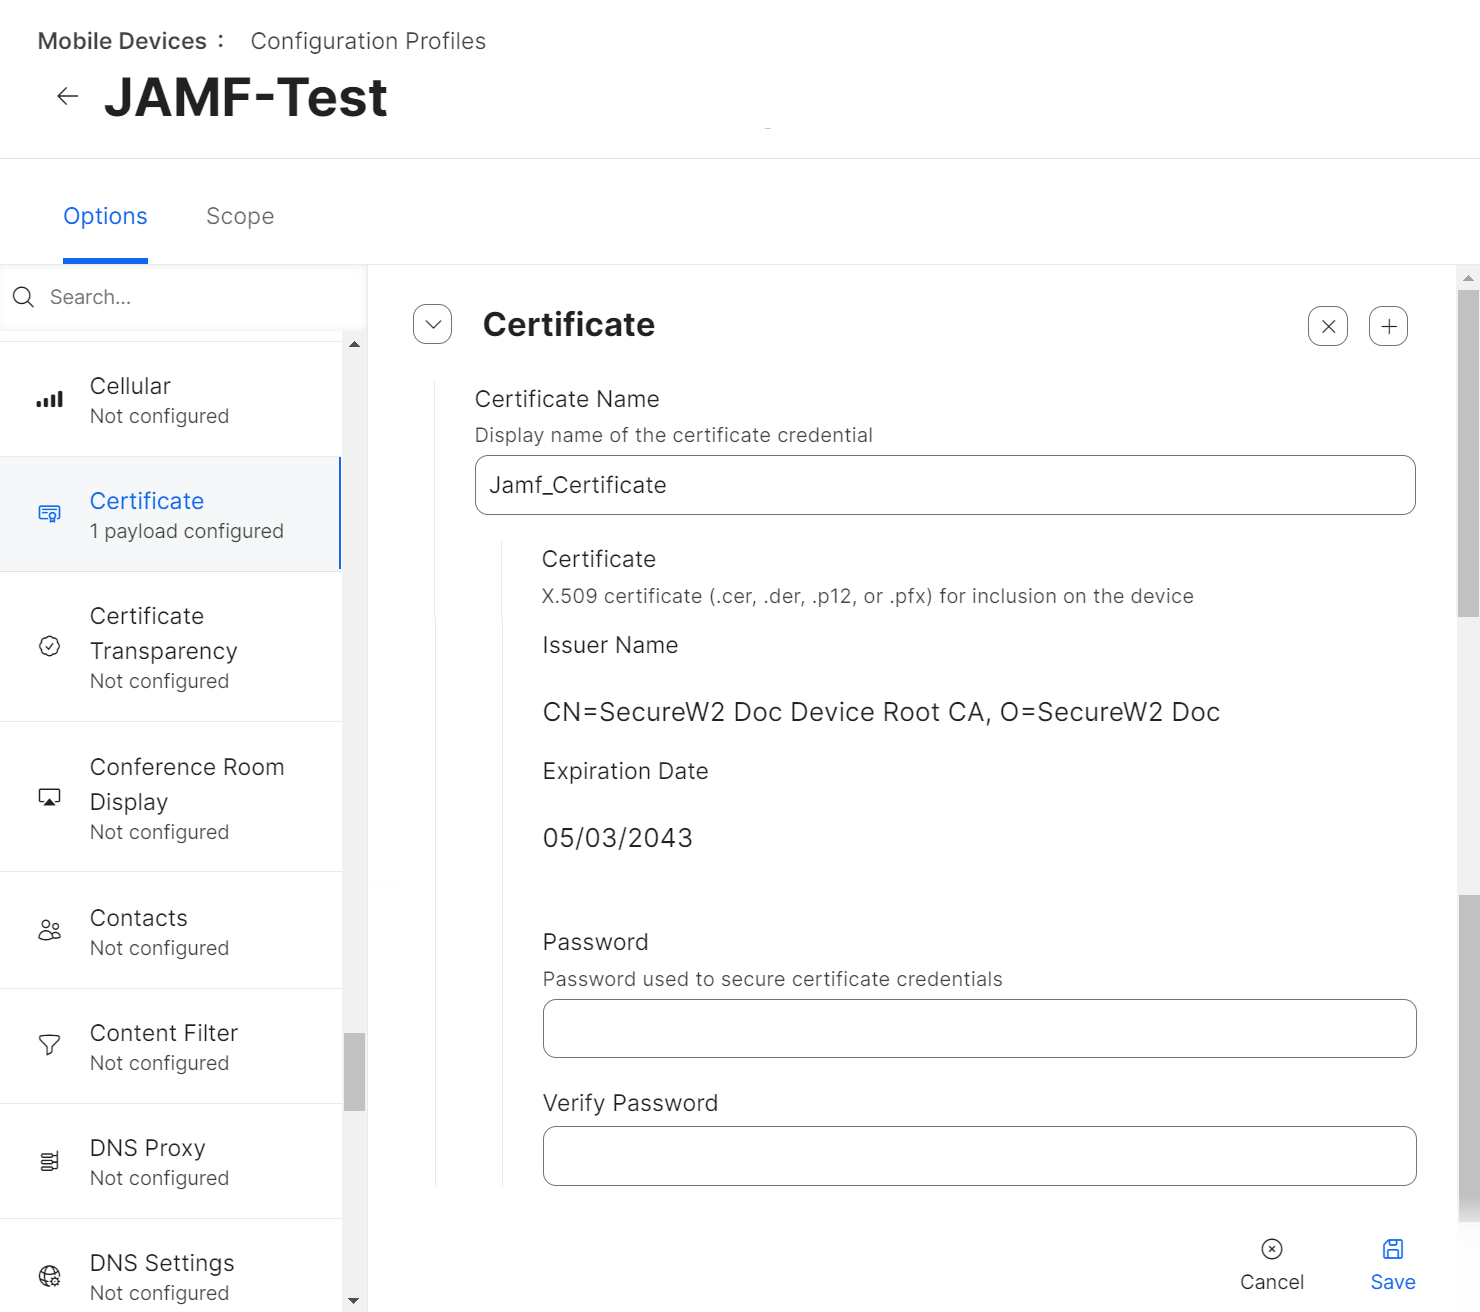Cancel editing the profile

coord(1271,1264)
